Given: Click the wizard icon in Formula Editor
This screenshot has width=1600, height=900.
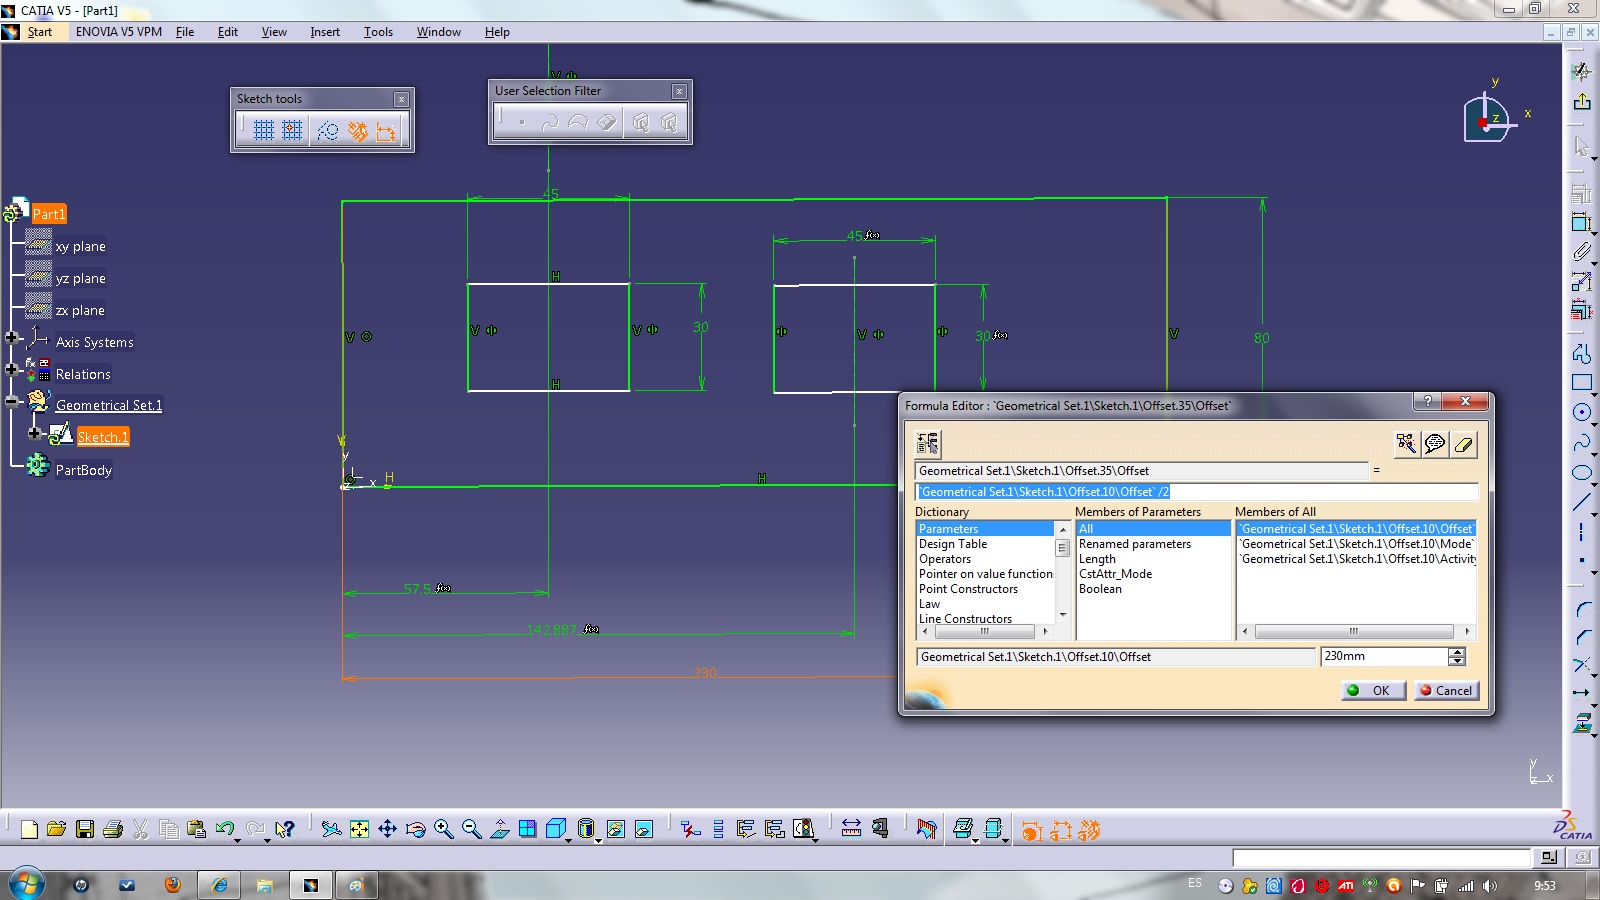Looking at the screenshot, I should (1406, 443).
